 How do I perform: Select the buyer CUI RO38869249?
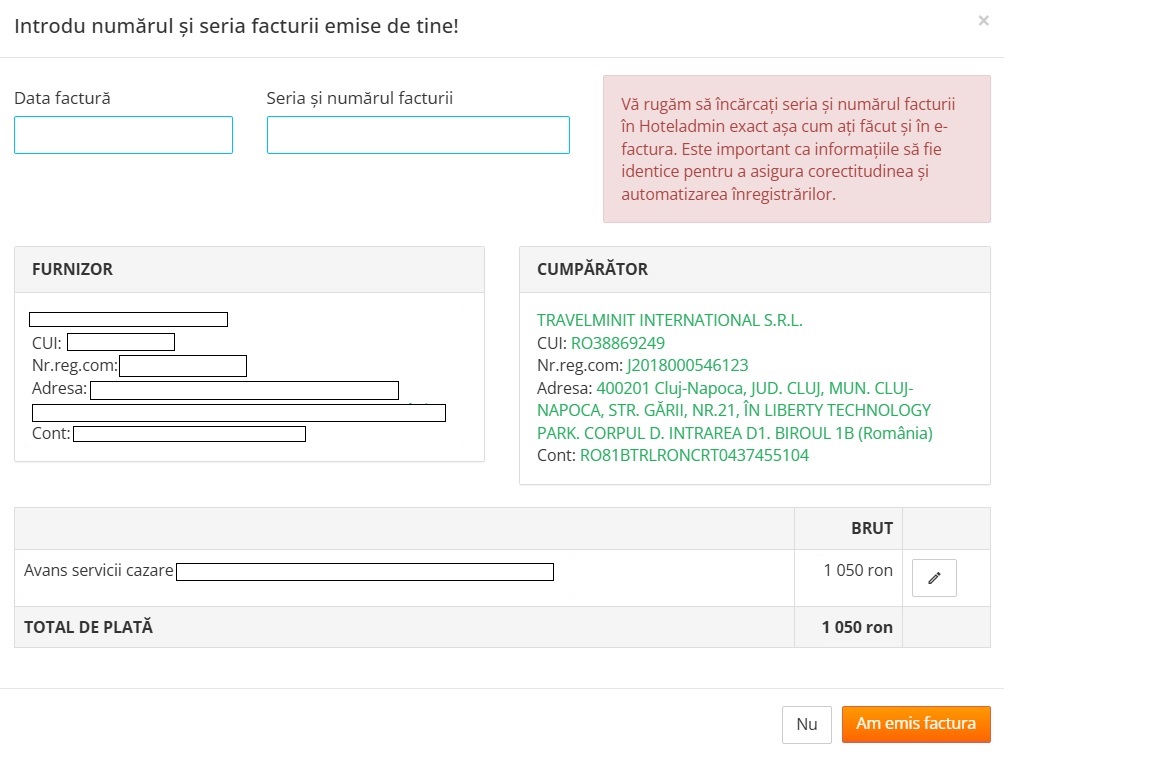pyautogui.click(x=617, y=343)
